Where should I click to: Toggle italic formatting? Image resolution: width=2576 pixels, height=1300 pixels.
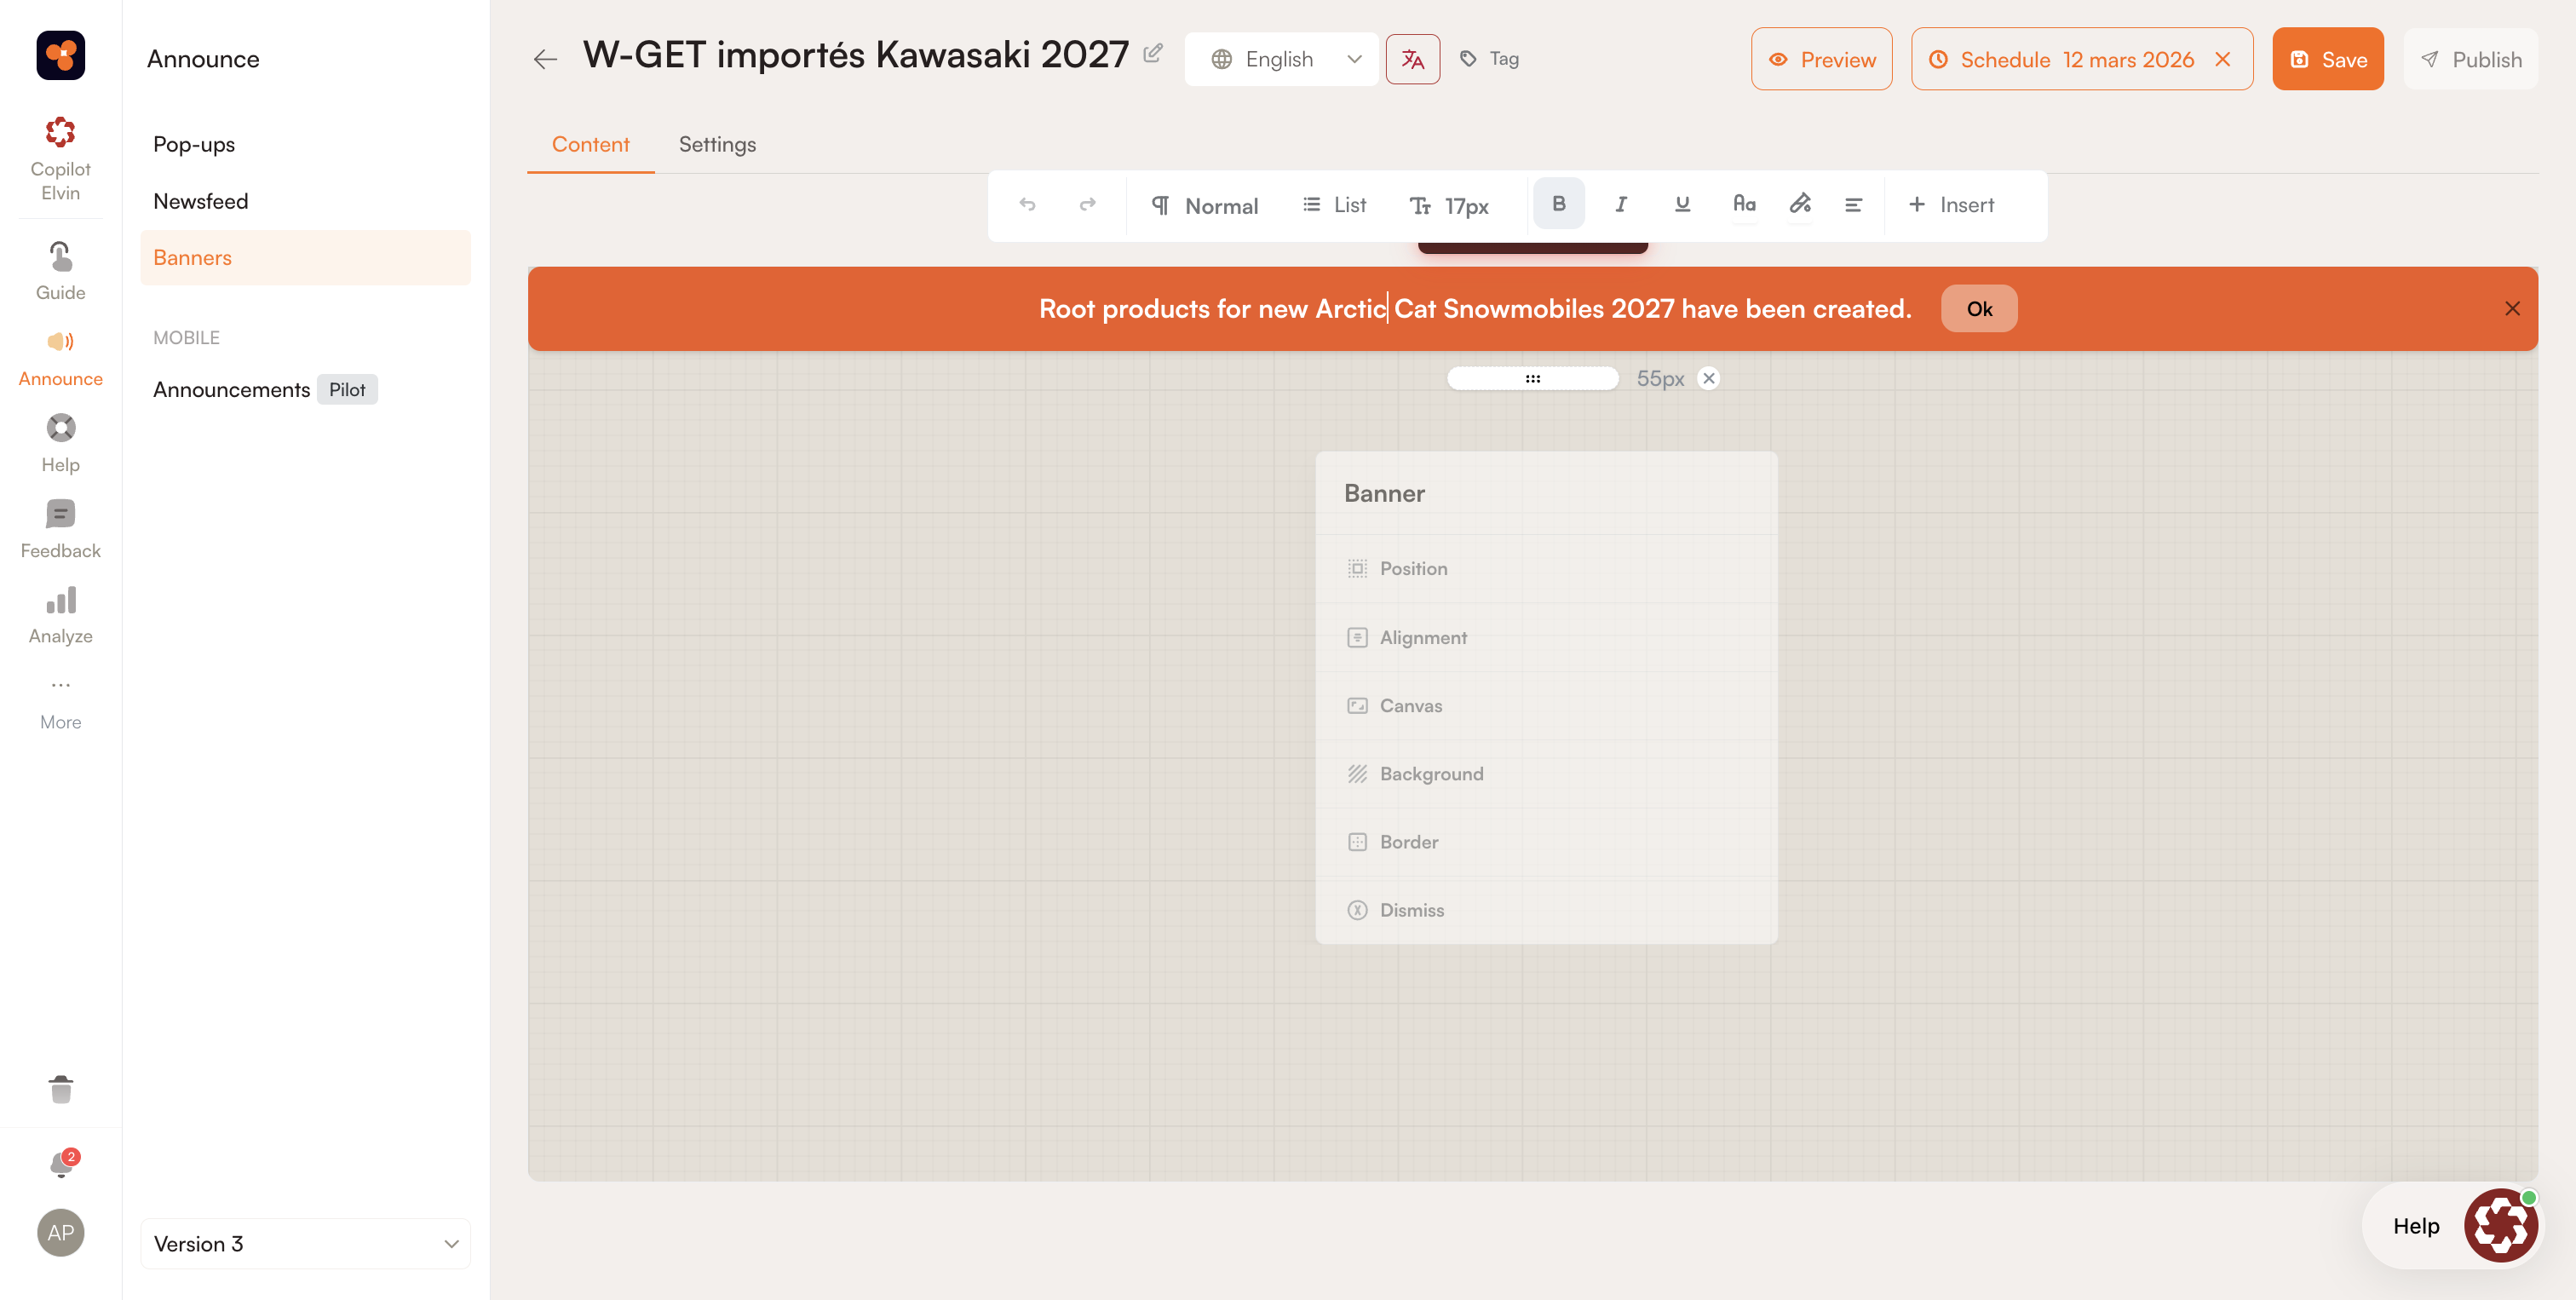pyautogui.click(x=1620, y=204)
